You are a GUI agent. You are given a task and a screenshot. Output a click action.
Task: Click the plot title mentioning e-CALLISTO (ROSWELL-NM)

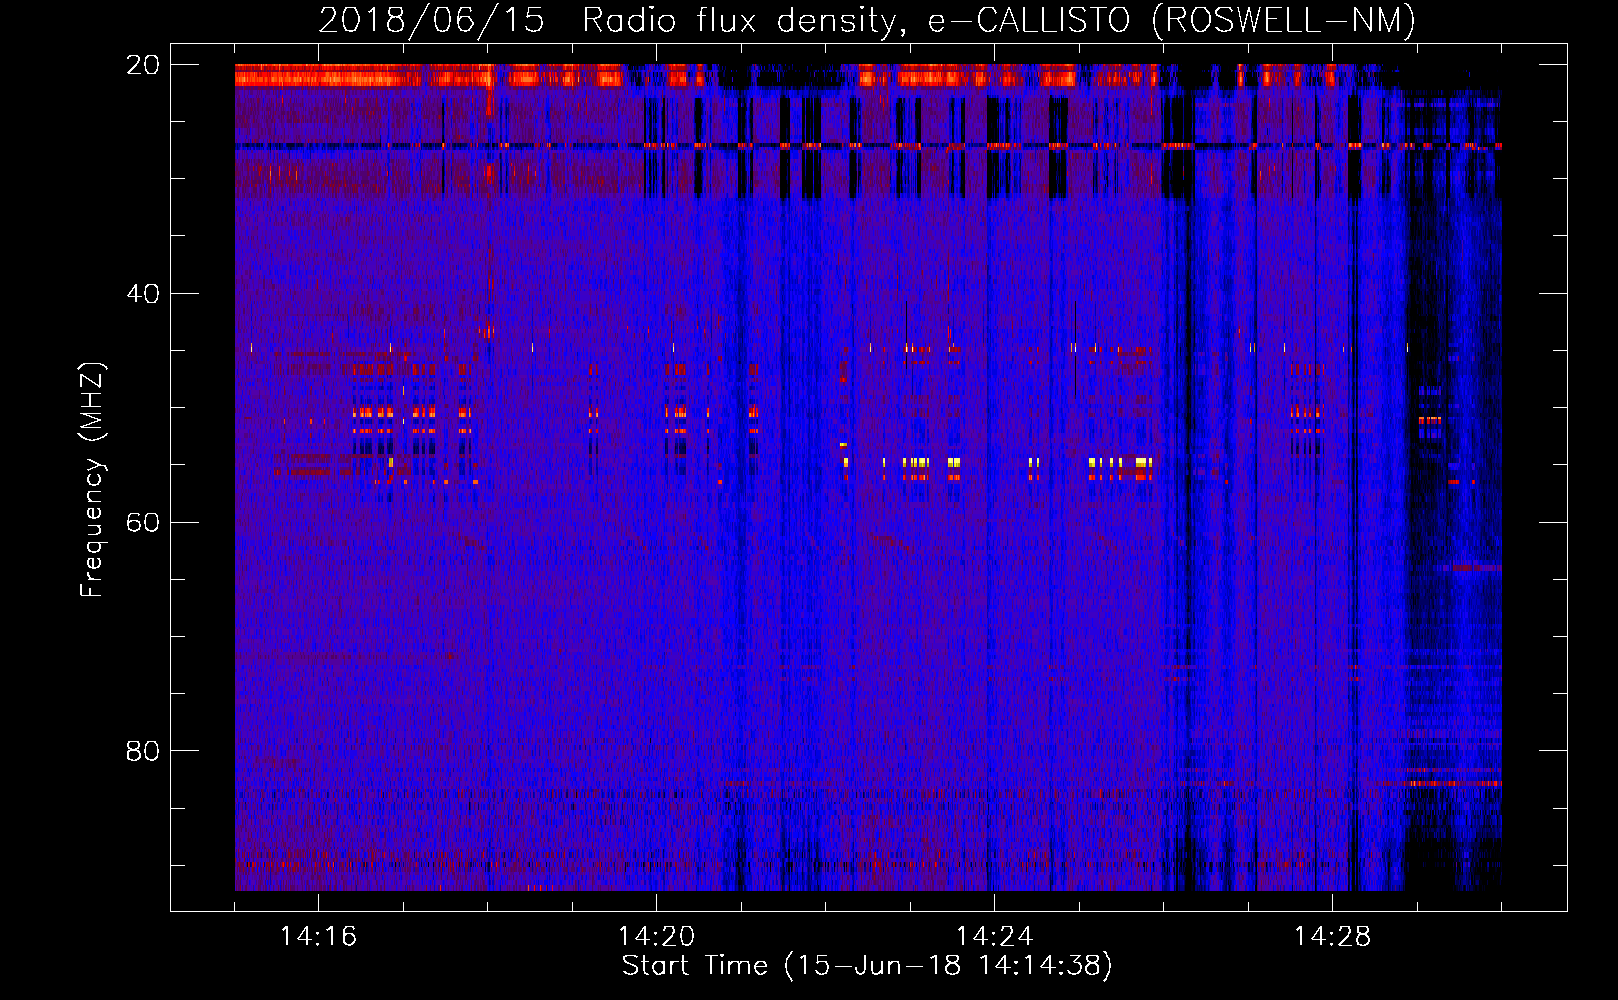(x=867, y=21)
